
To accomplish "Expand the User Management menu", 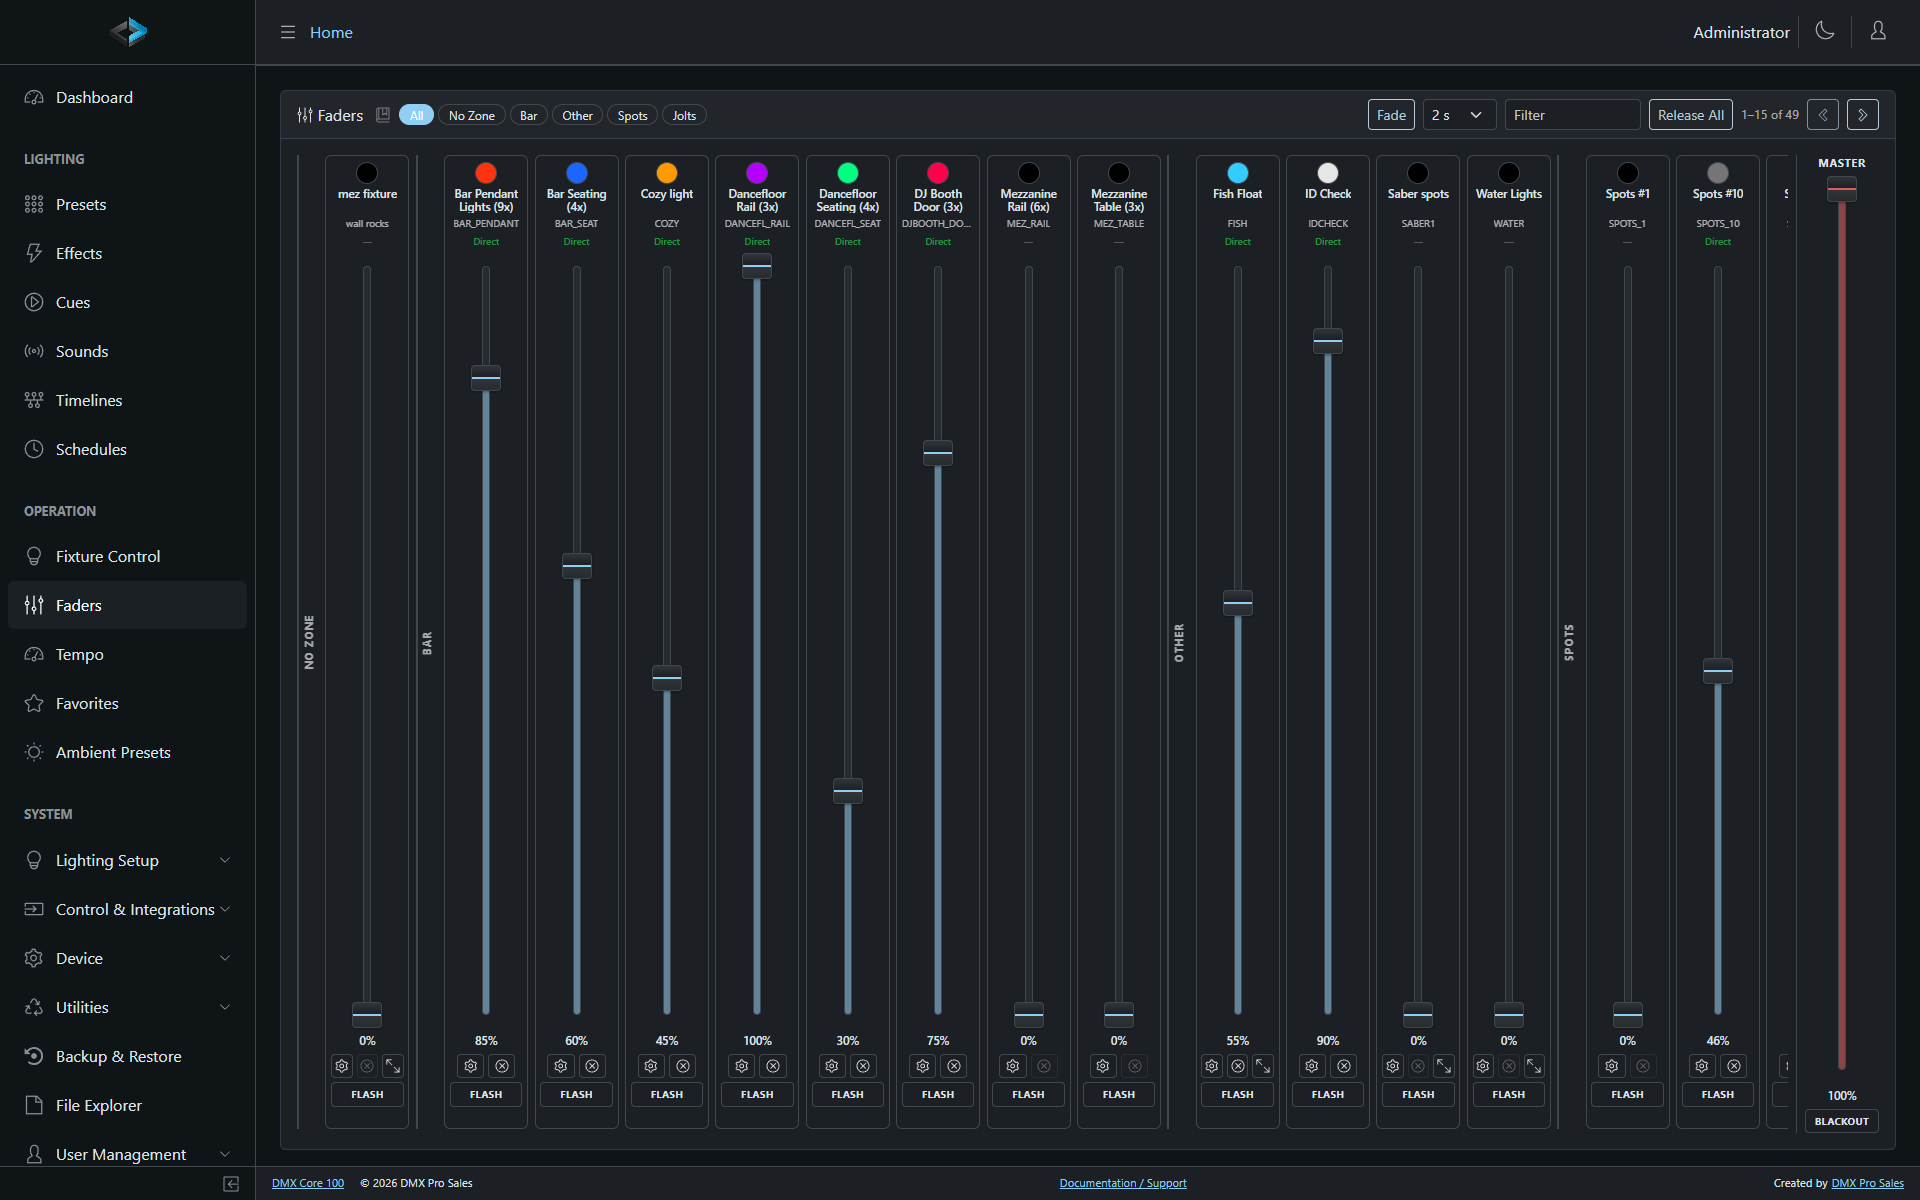I will 127,1154.
